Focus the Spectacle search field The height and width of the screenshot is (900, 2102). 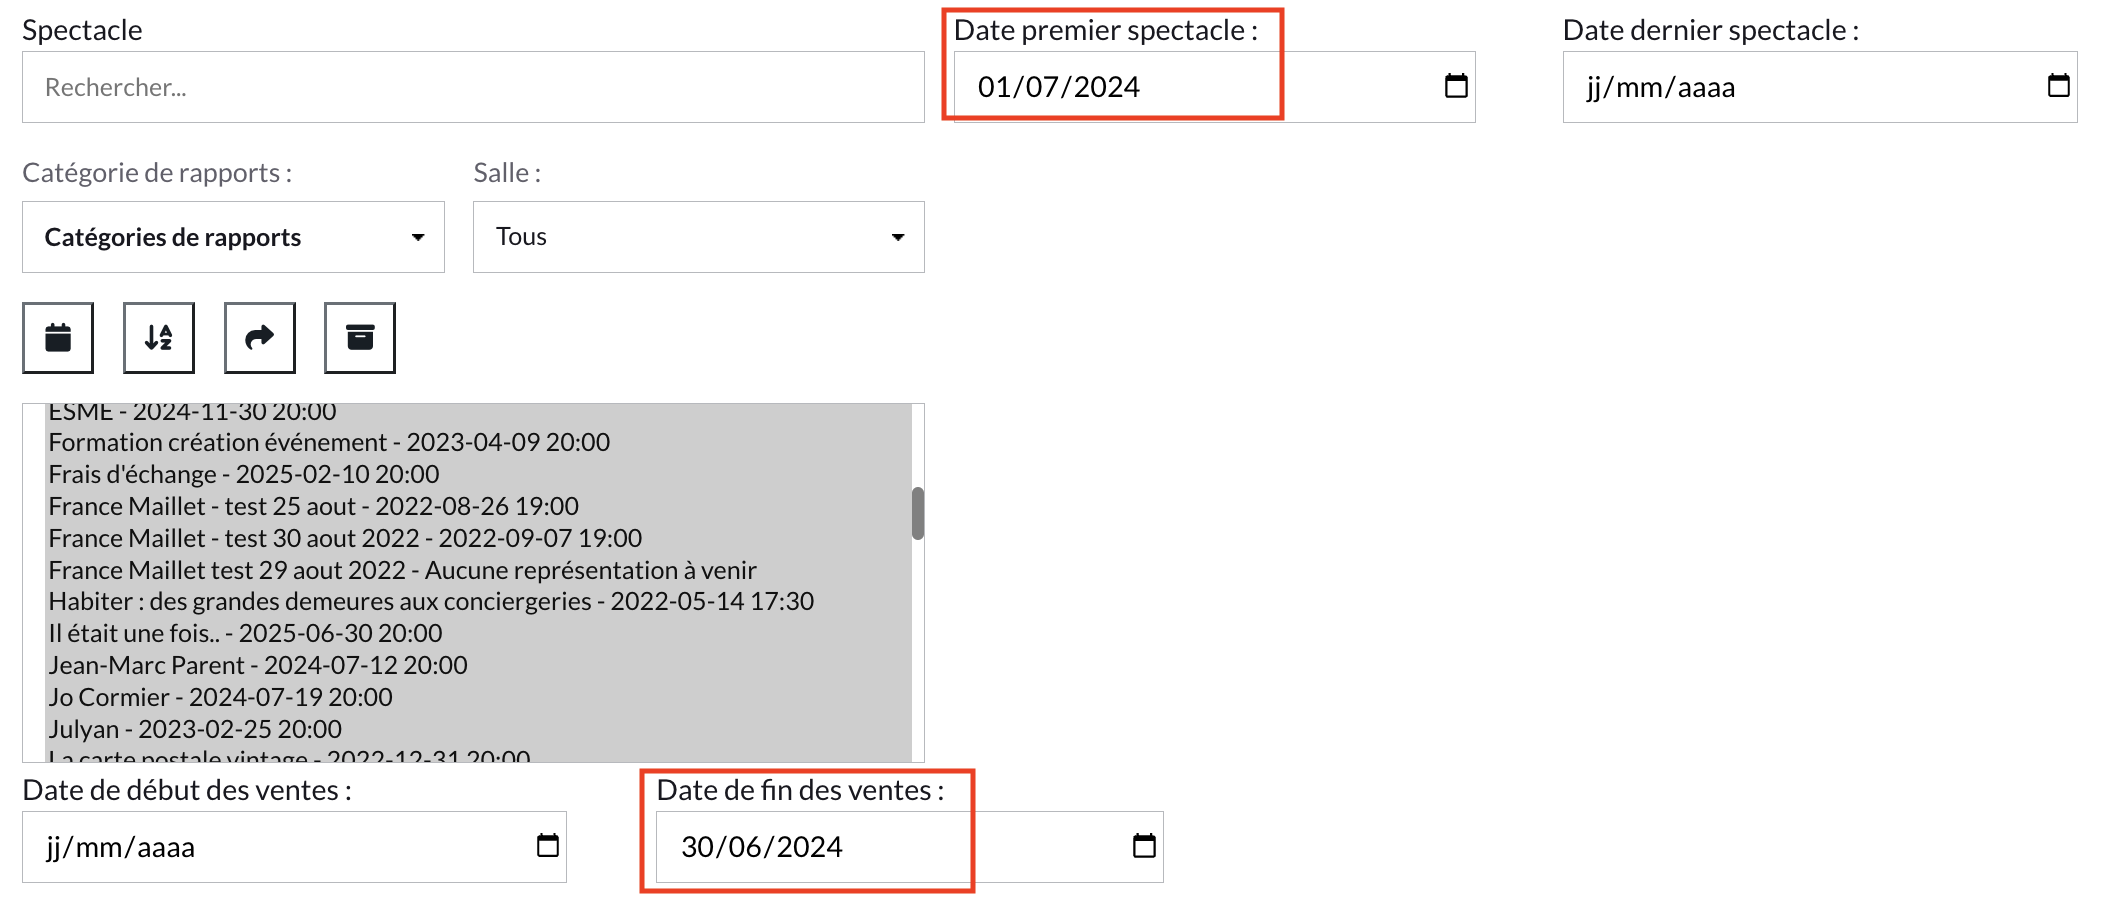[473, 87]
